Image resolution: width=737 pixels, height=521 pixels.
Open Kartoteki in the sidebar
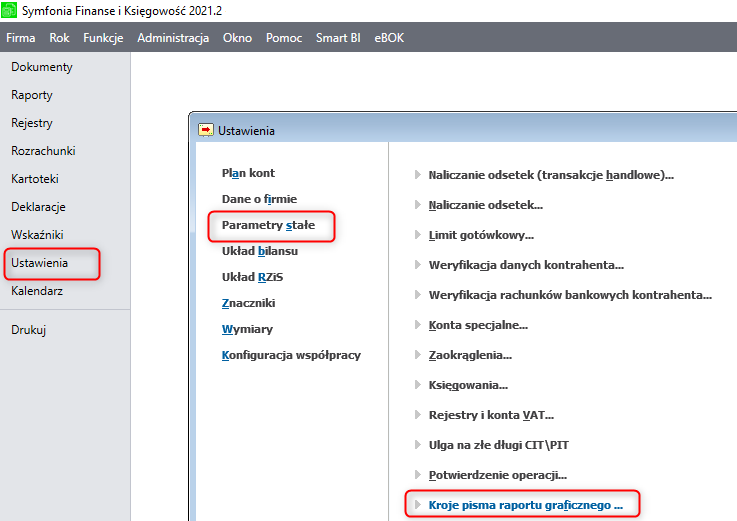(x=35, y=179)
